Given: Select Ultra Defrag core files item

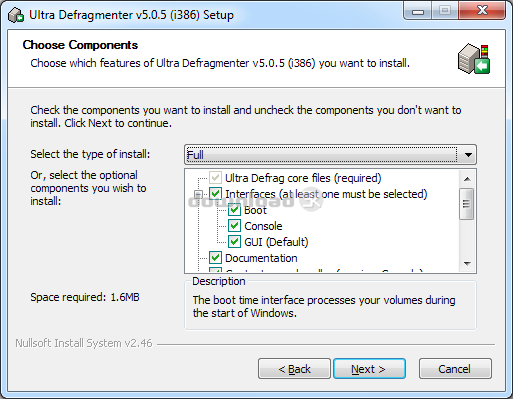Looking at the screenshot, I should (x=303, y=178).
